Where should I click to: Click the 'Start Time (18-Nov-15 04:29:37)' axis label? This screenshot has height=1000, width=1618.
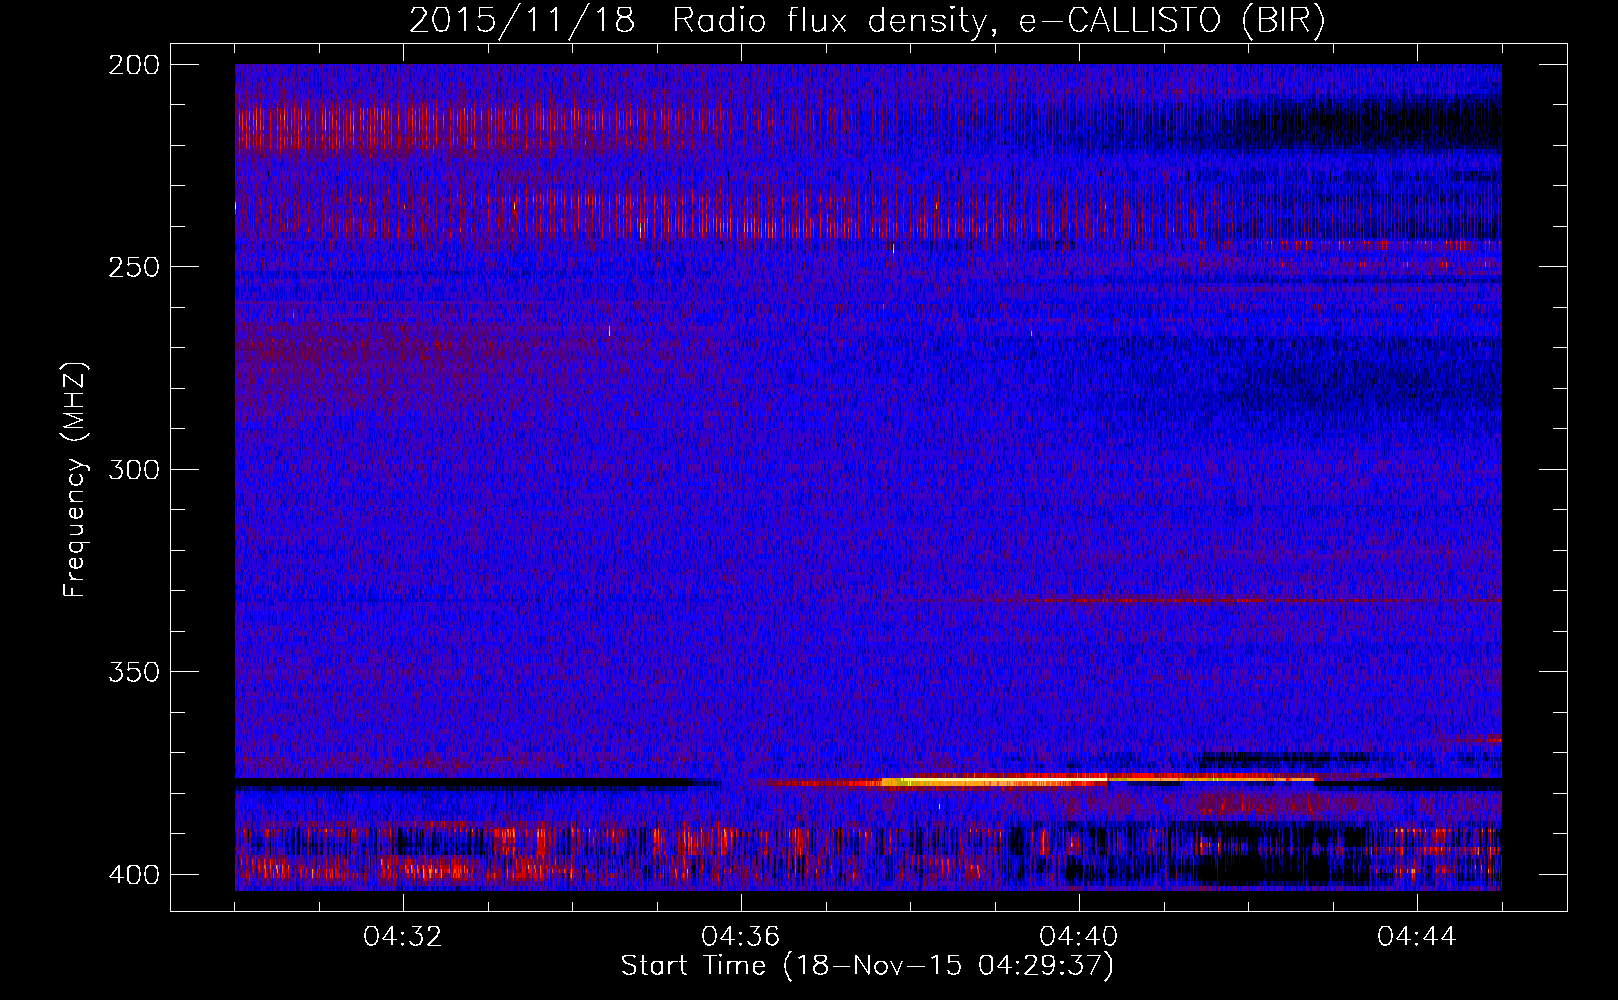[x=867, y=966]
